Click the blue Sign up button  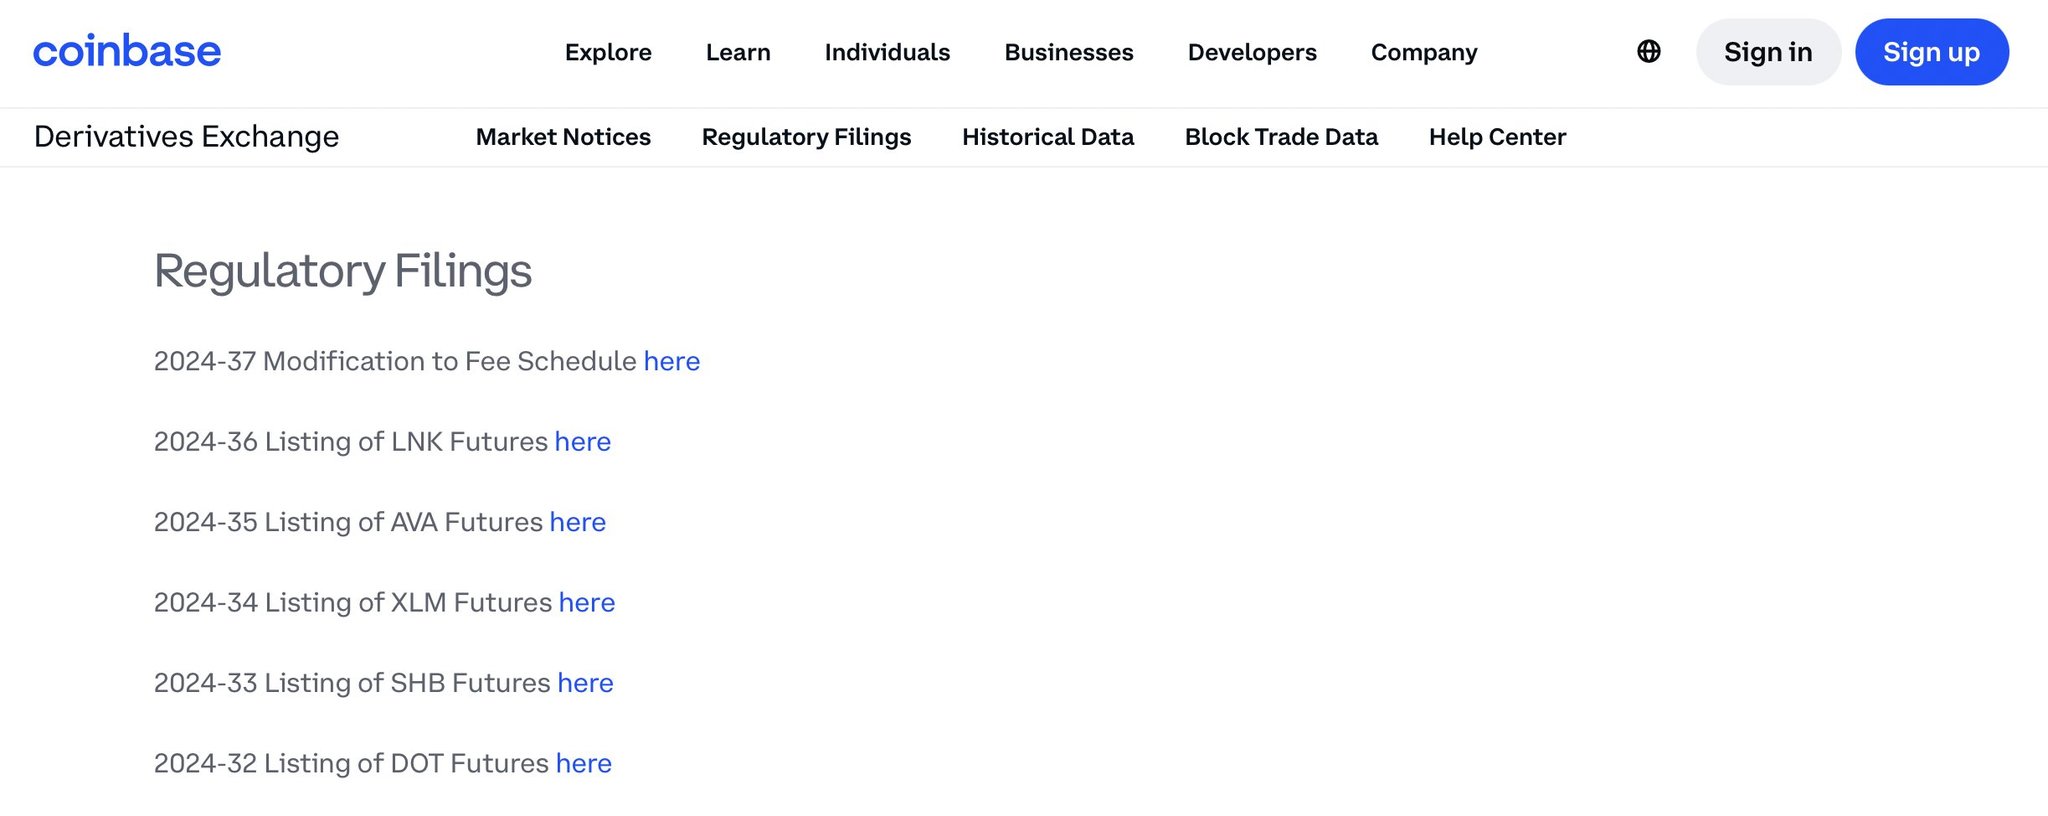pos(1931,52)
